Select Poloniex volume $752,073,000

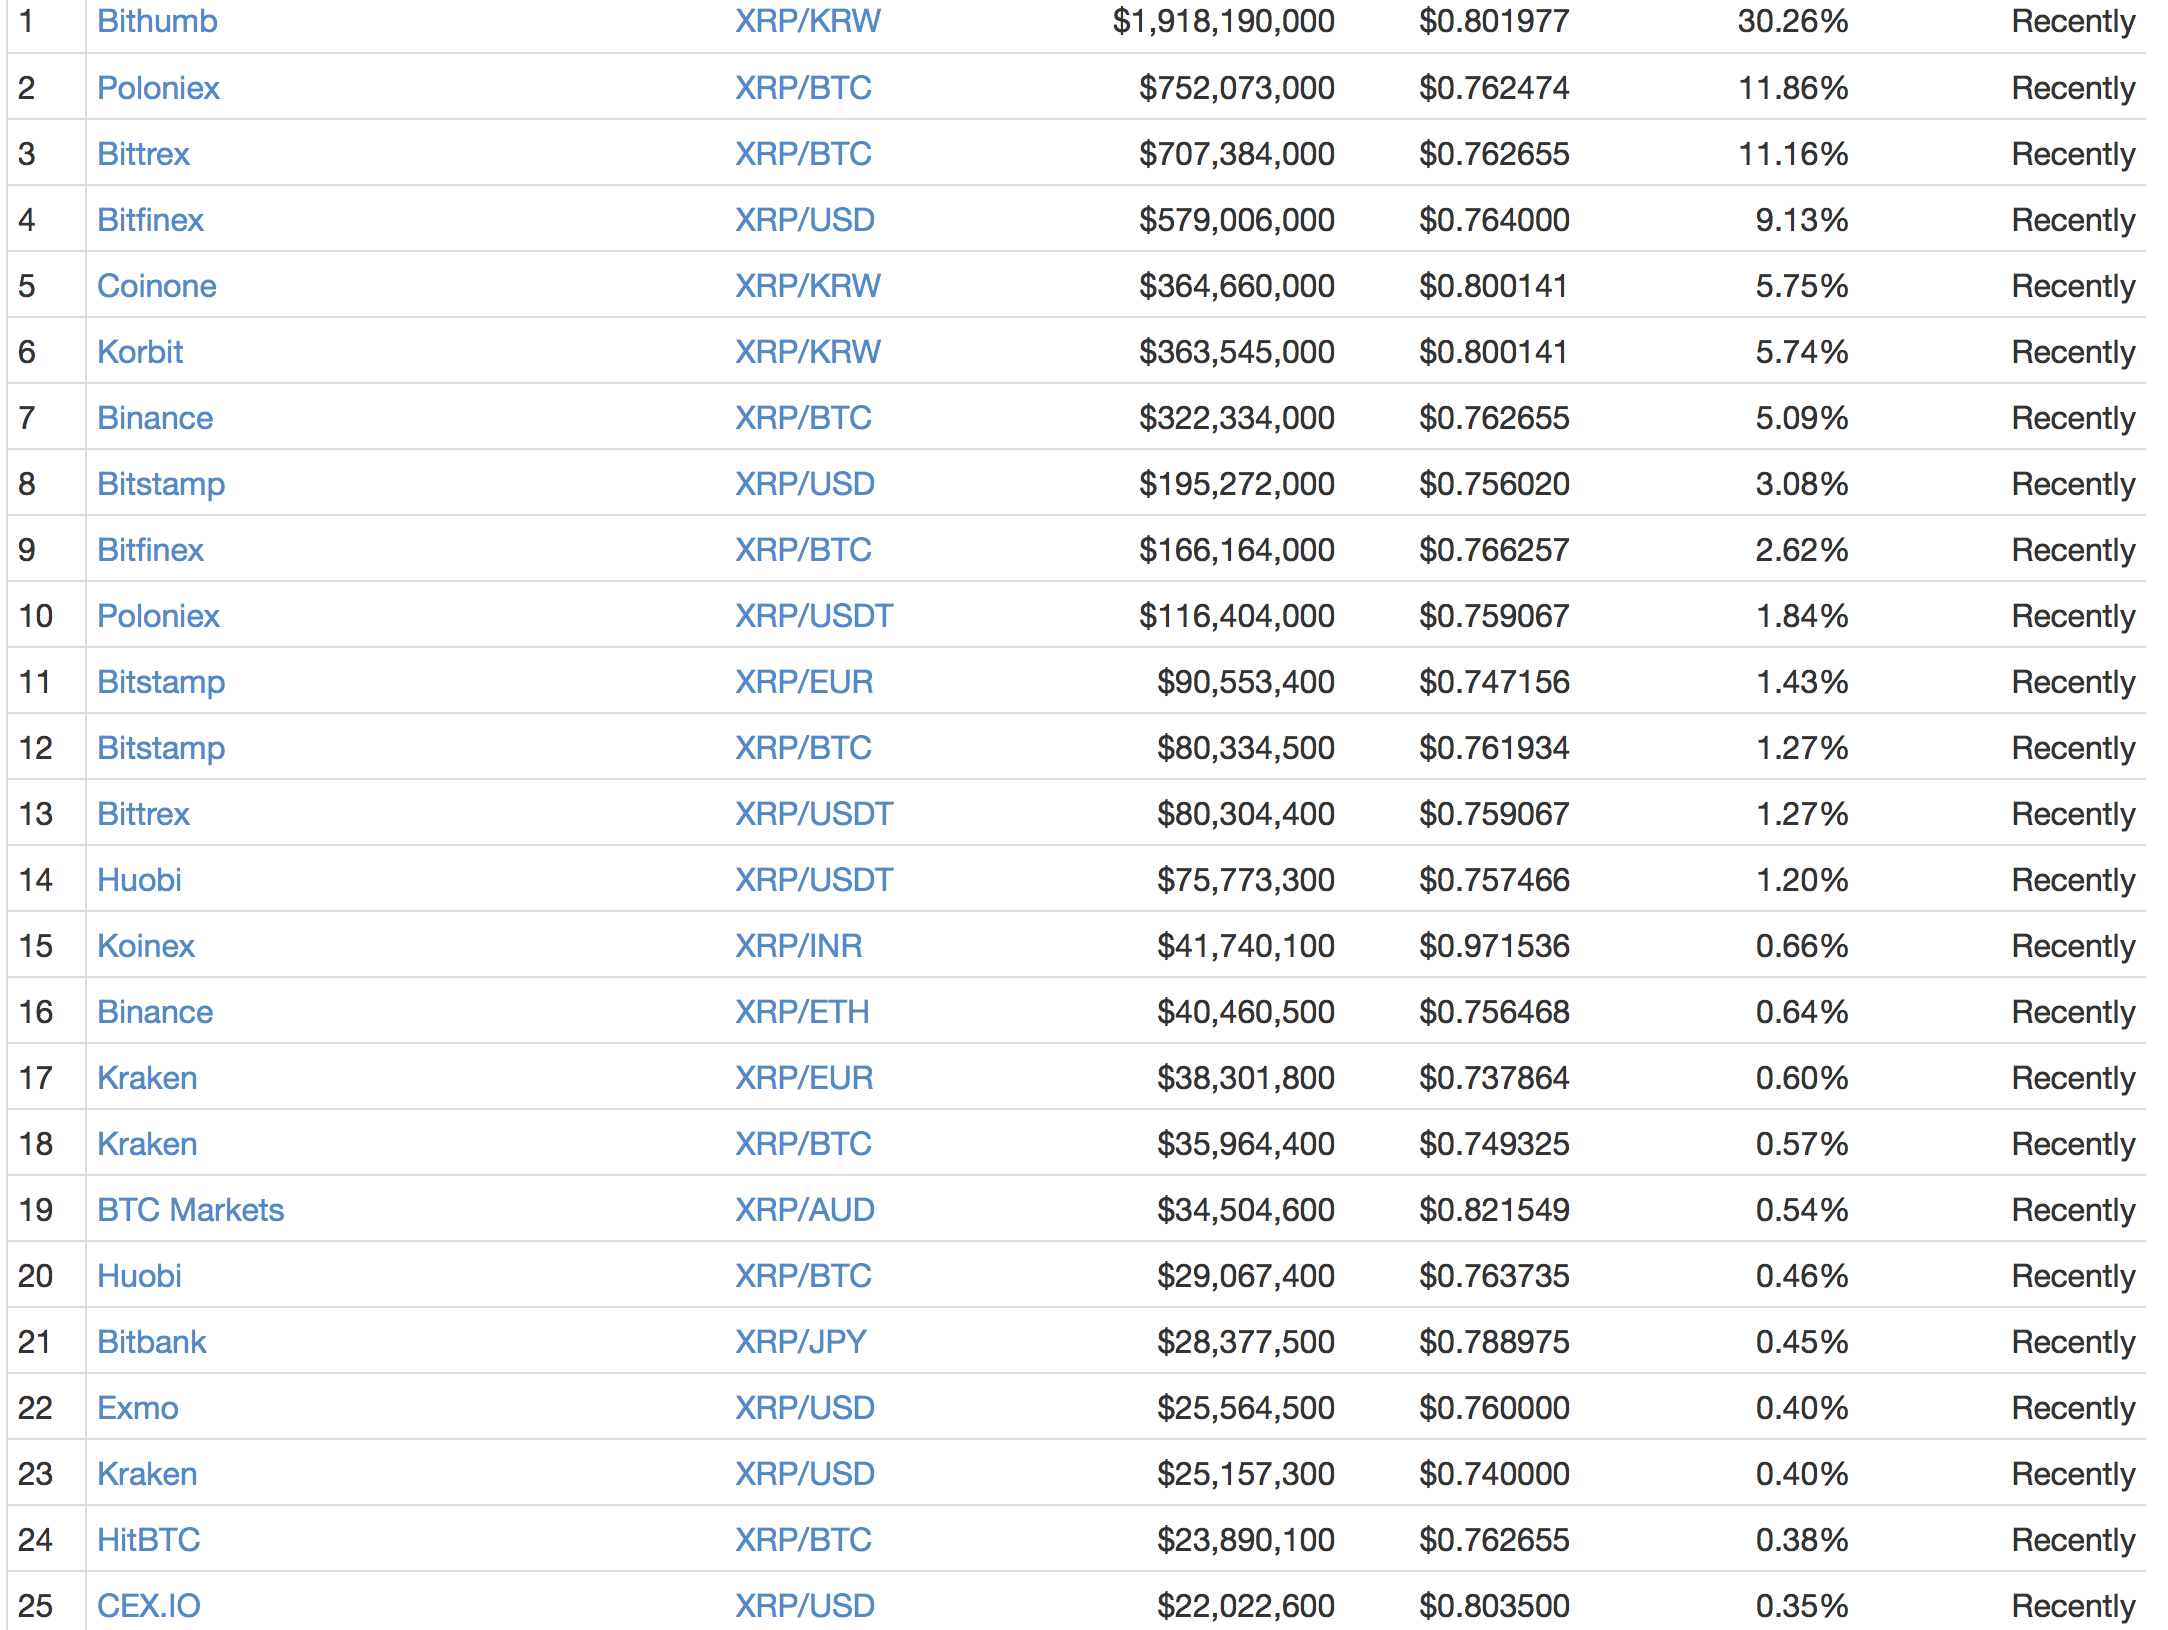[1237, 87]
